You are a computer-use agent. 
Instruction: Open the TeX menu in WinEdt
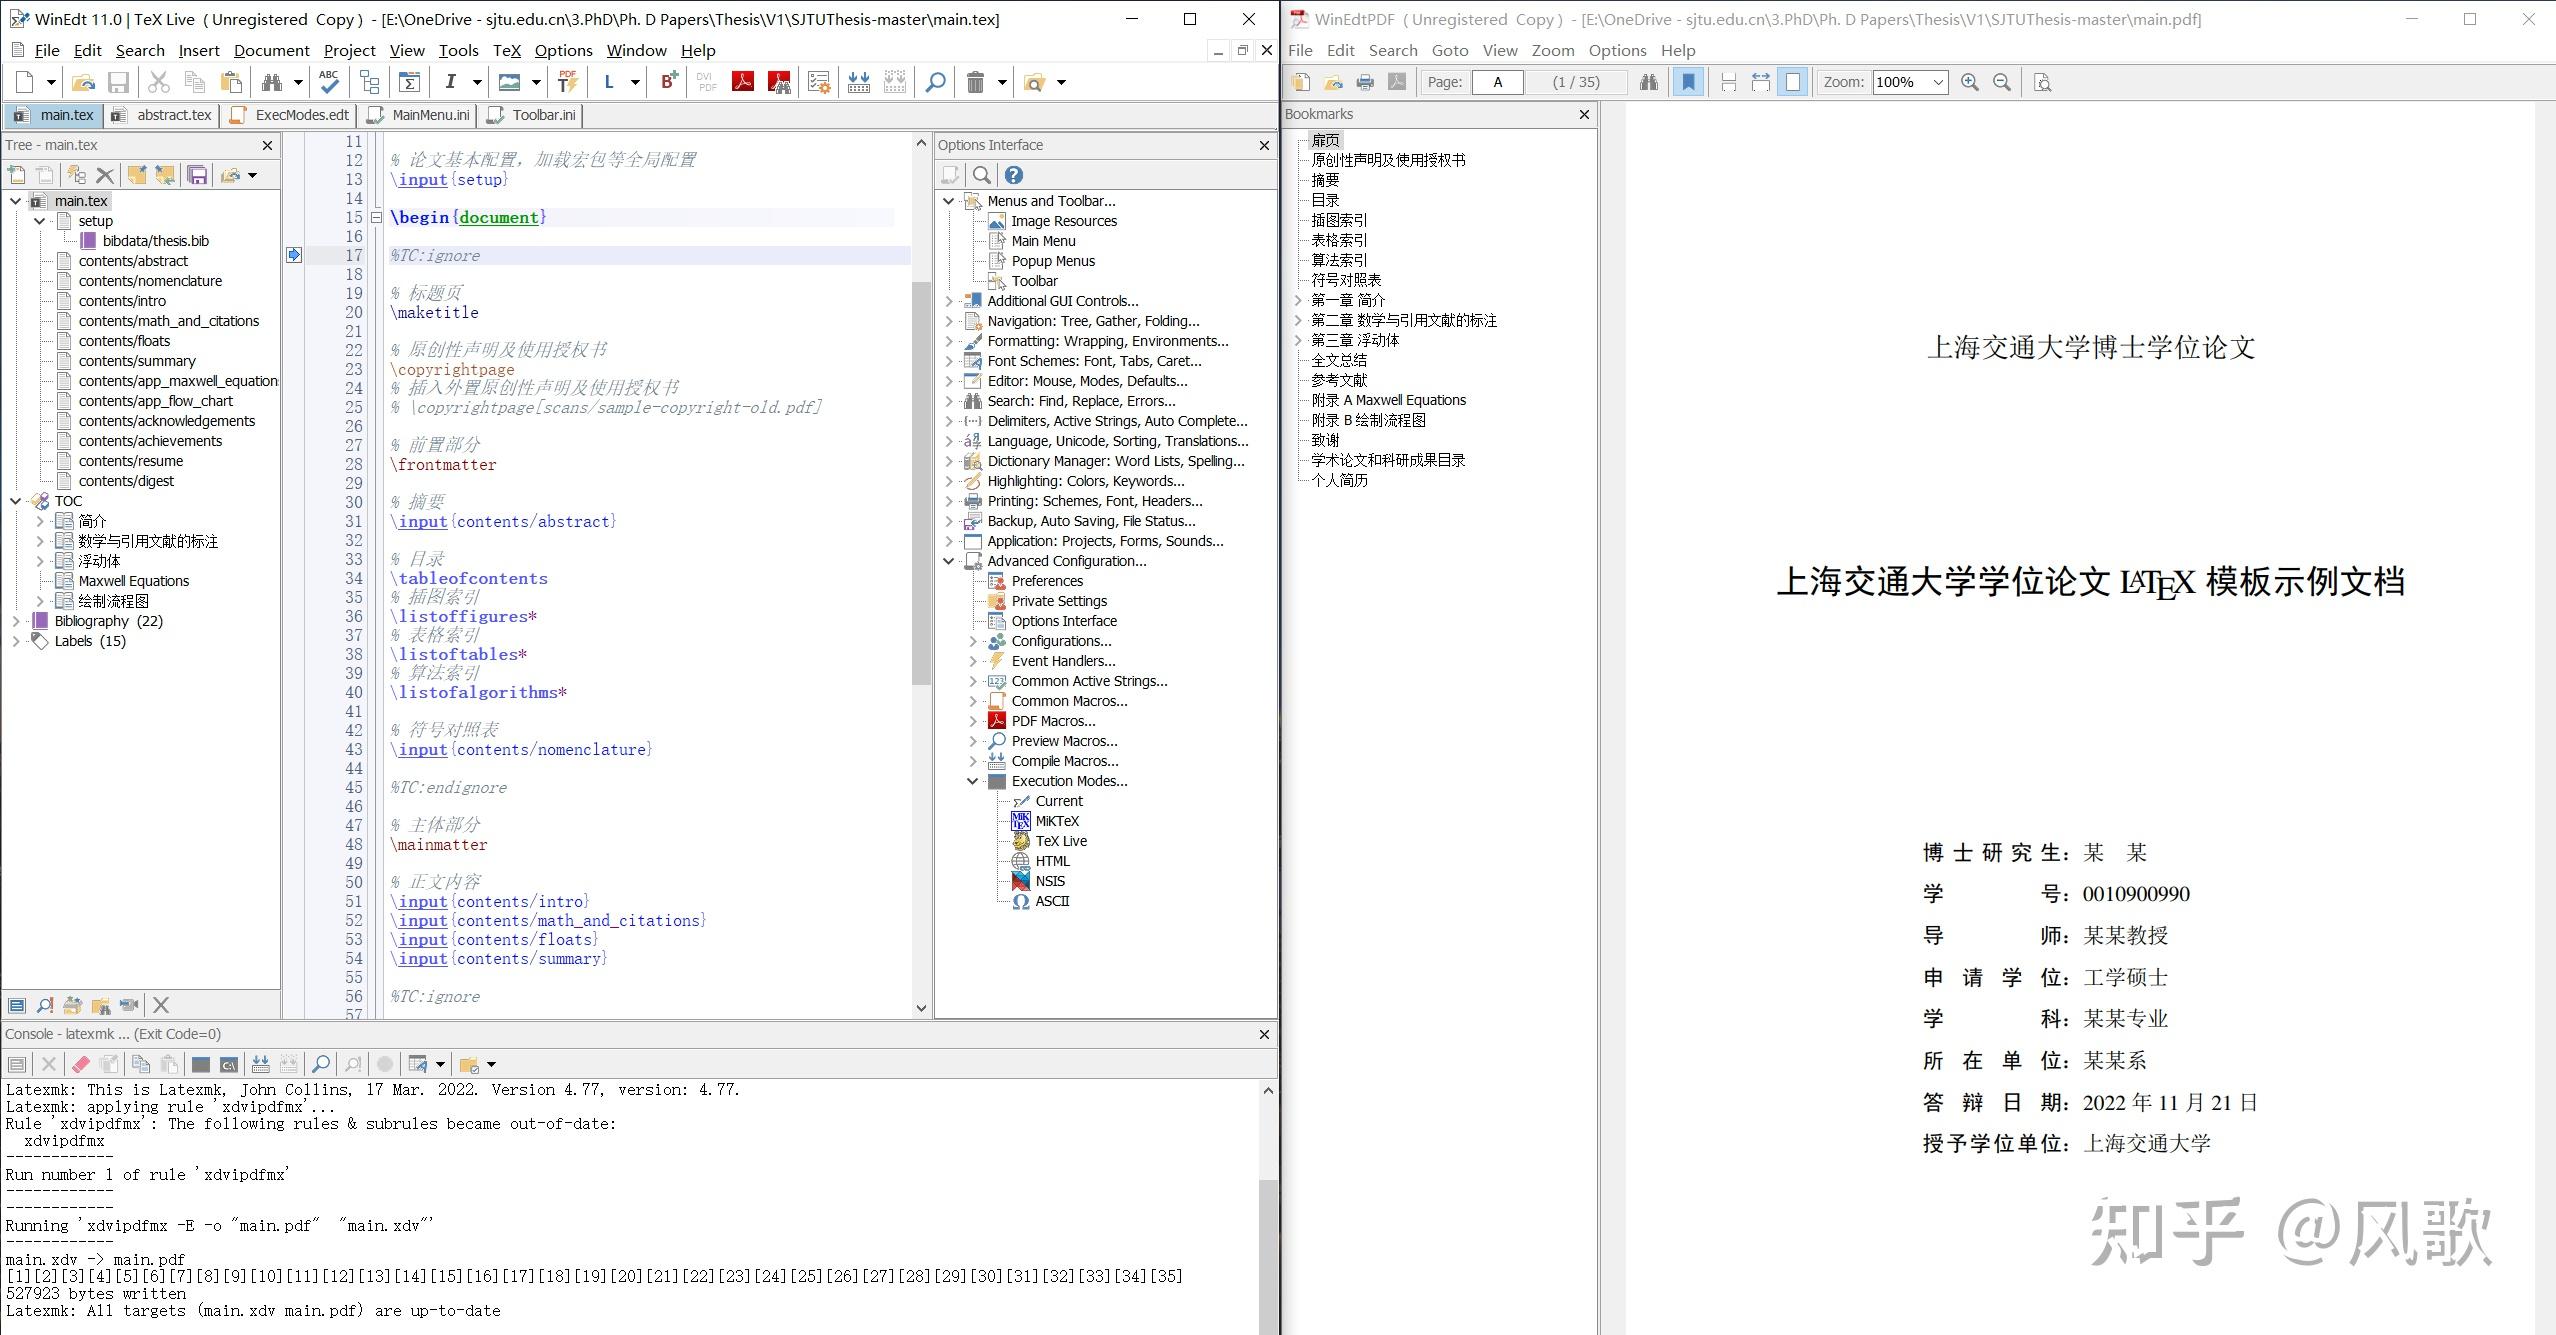tap(507, 50)
